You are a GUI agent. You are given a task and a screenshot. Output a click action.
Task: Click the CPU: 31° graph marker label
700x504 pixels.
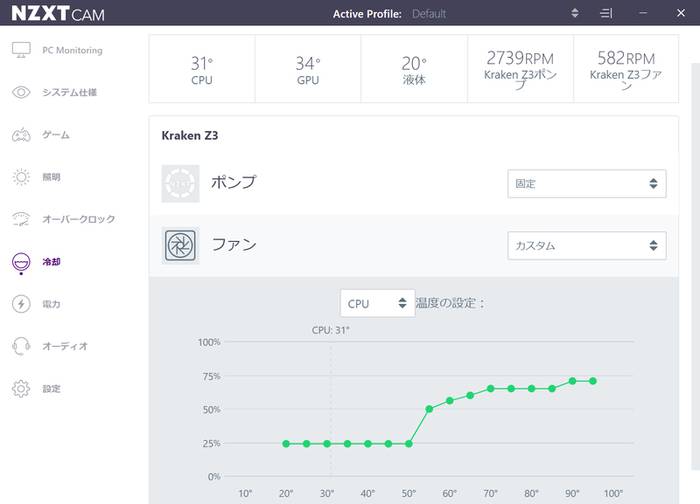pos(331,330)
